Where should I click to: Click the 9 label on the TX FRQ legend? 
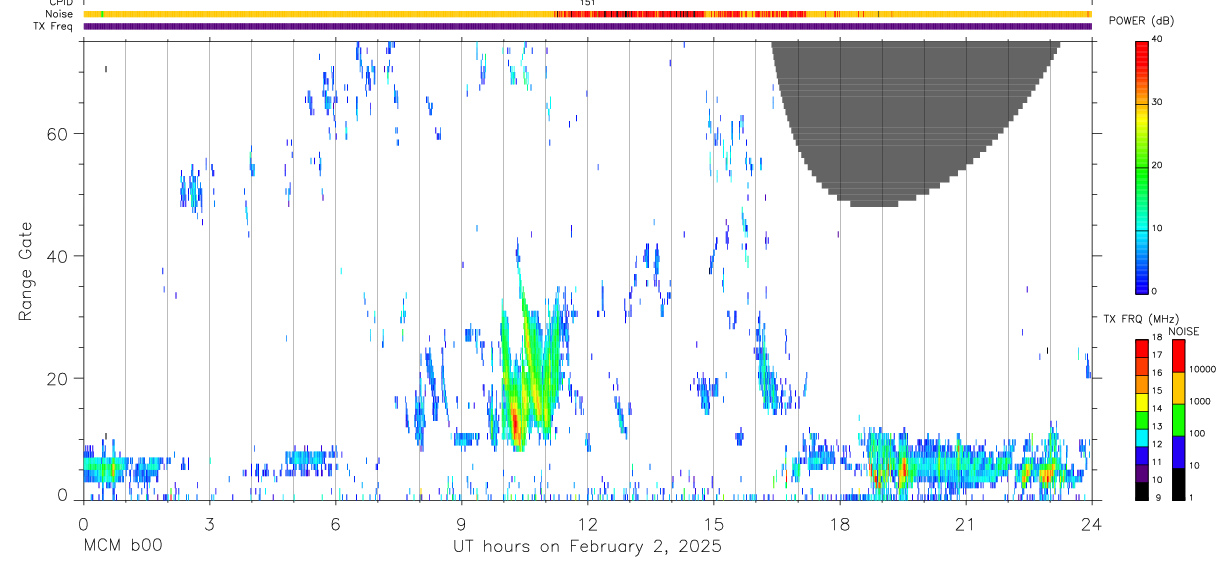pos(1156,497)
